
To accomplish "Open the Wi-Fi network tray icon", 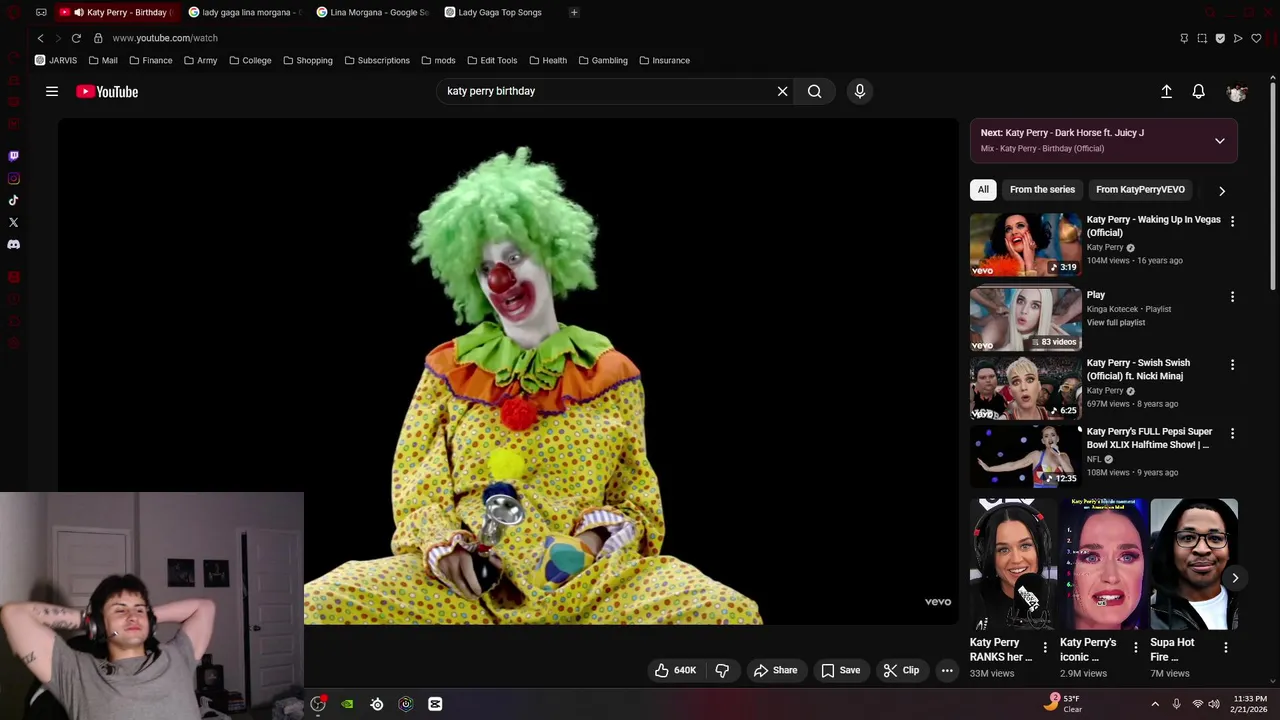I will click(x=1197, y=704).
